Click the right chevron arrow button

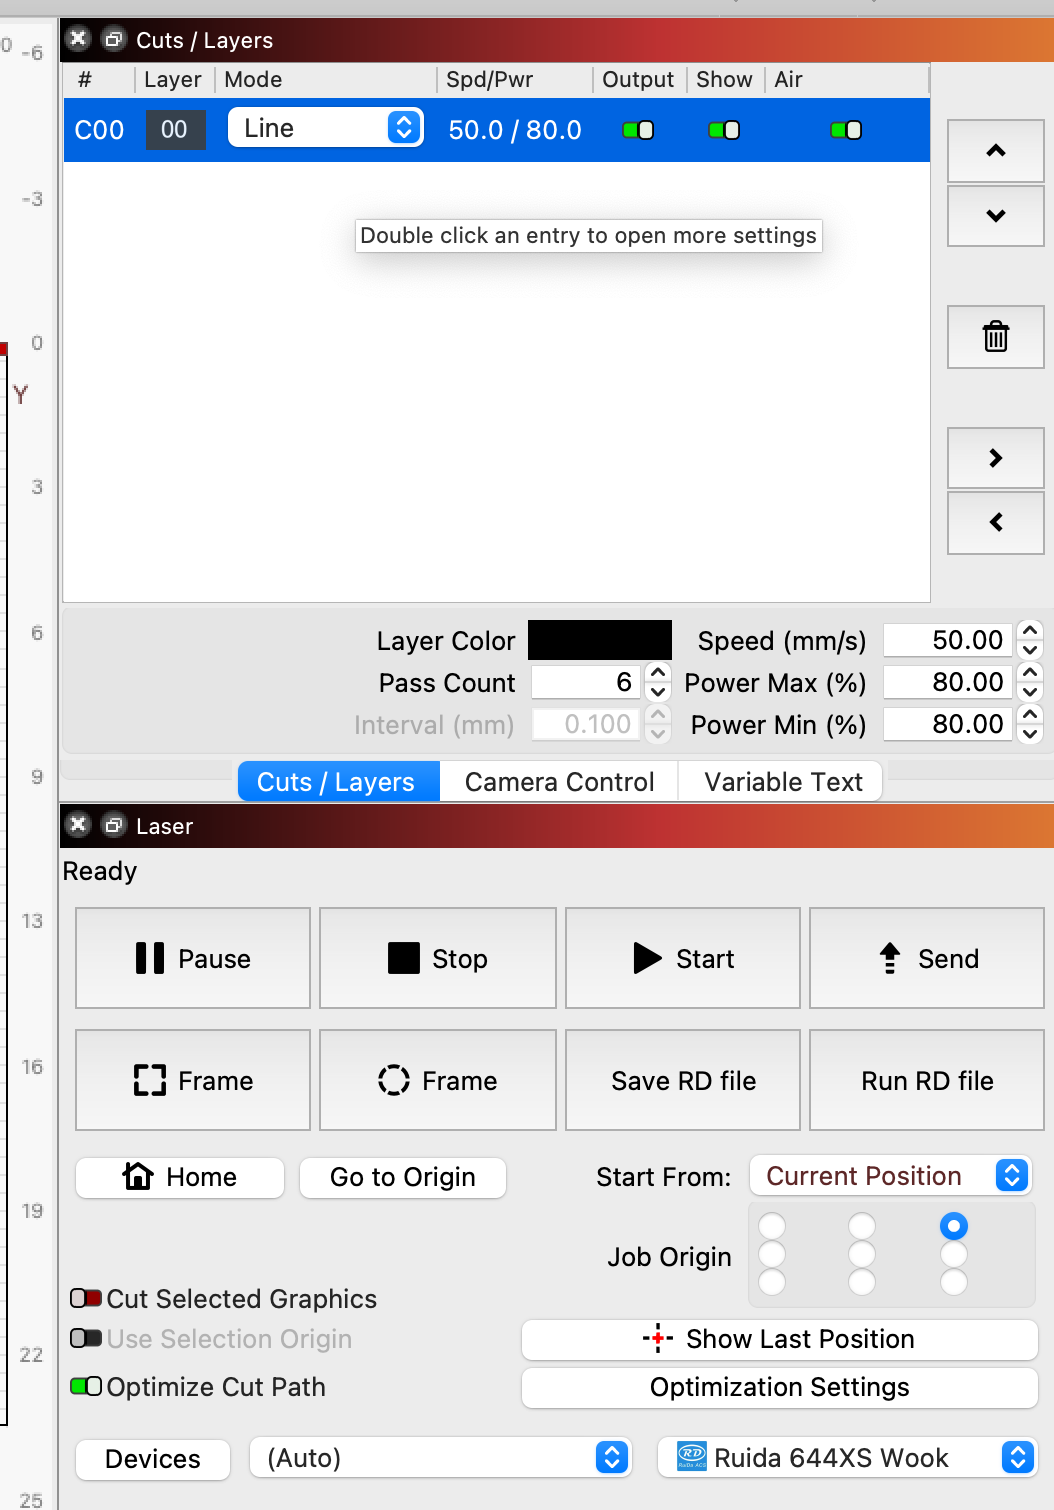pyautogui.click(x=995, y=458)
